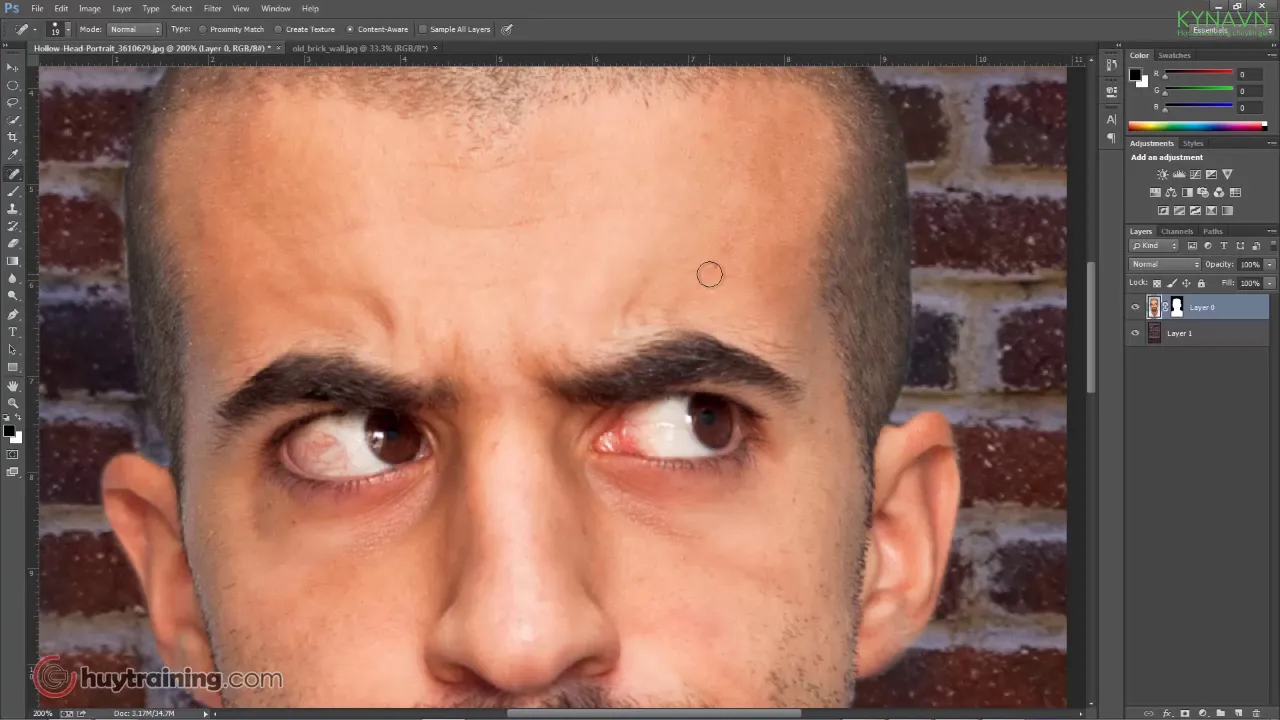Open the brush size picker dropdown
The width and height of the screenshot is (1280, 720).
point(68,30)
